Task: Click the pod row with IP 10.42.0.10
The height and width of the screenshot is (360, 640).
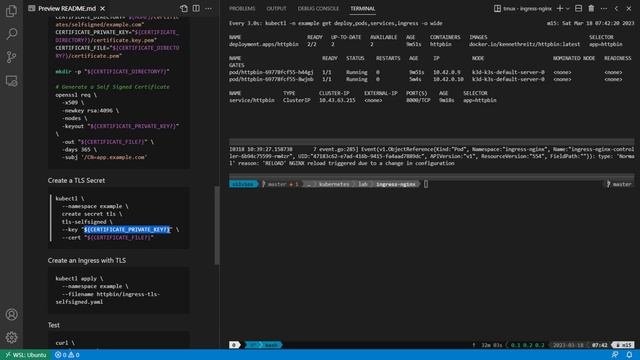Action: pos(425,79)
